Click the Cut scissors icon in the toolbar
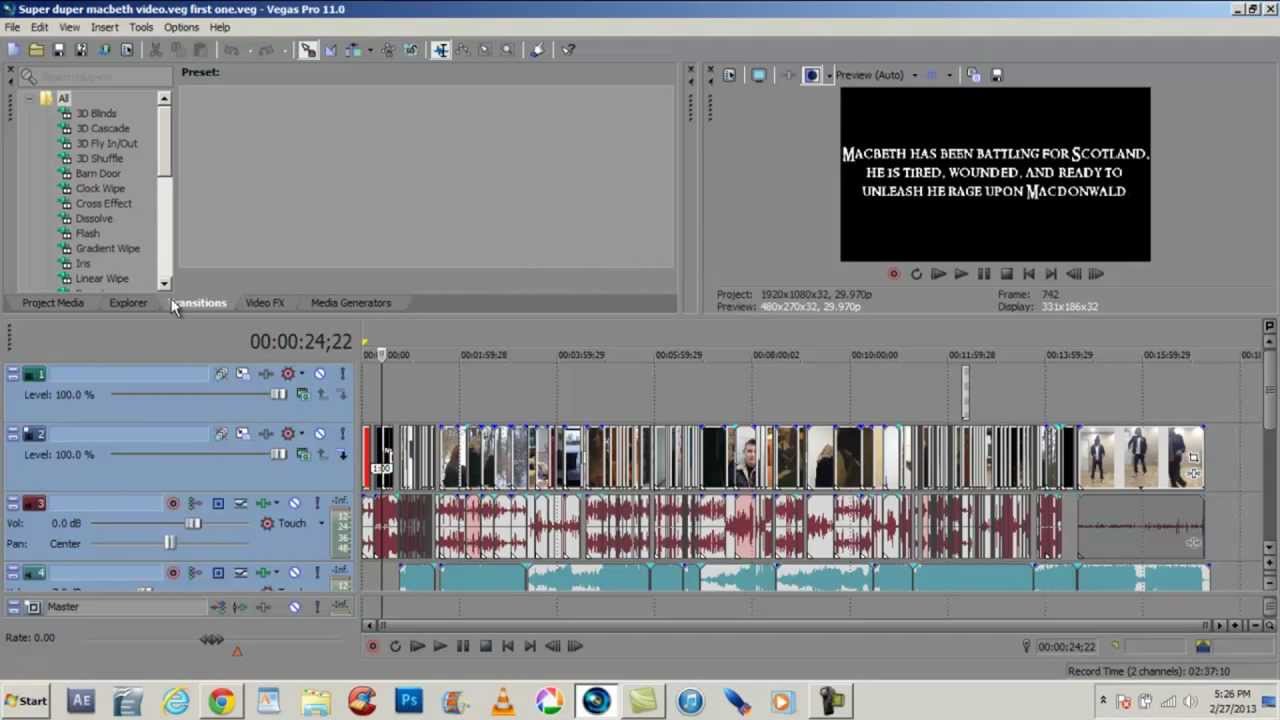Image resolution: width=1280 pixels, height=720 pixels. [x=154, y=50]
